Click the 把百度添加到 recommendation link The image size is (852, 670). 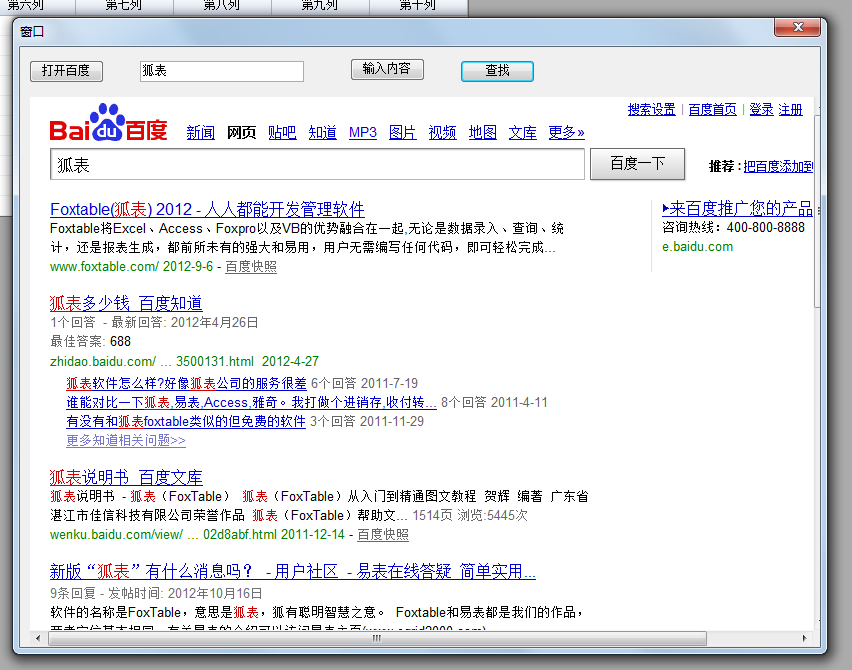[778, 166]
